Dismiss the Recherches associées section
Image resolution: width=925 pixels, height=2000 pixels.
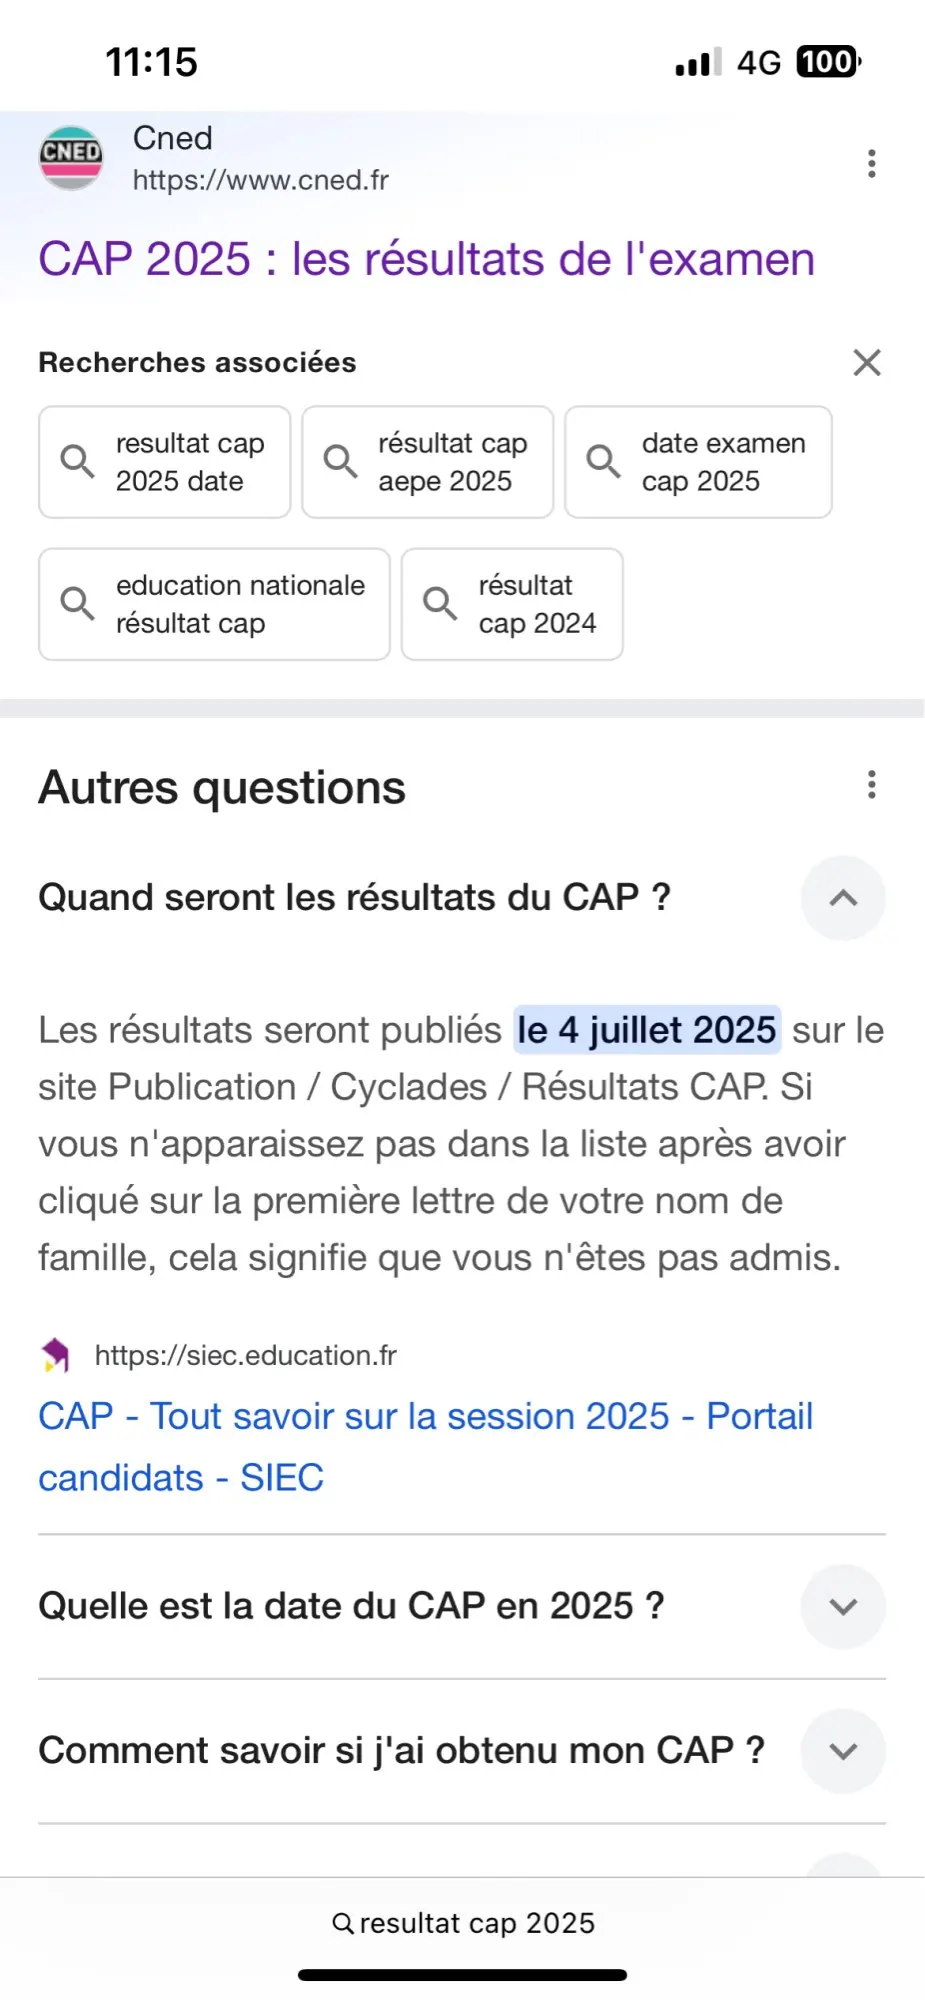tap(866, 362)
